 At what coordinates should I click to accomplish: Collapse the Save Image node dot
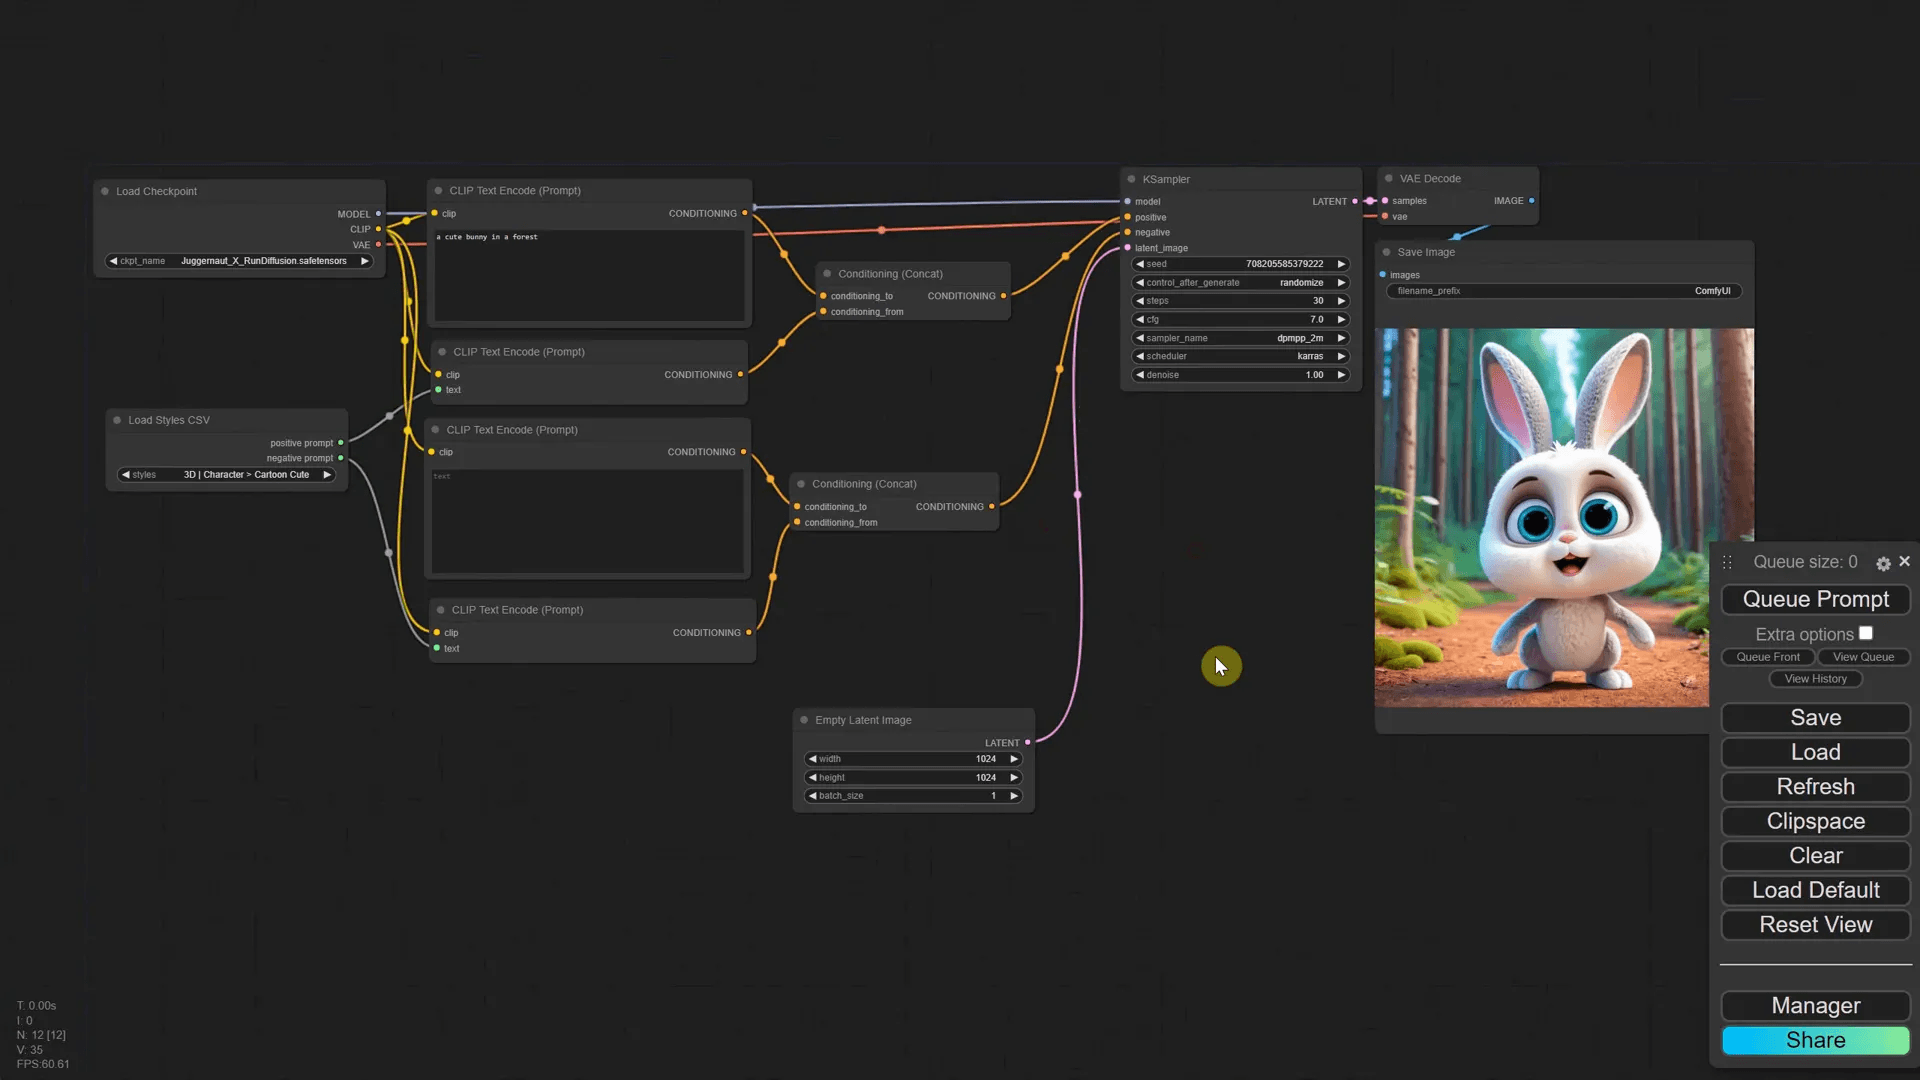click(1386, 252)
